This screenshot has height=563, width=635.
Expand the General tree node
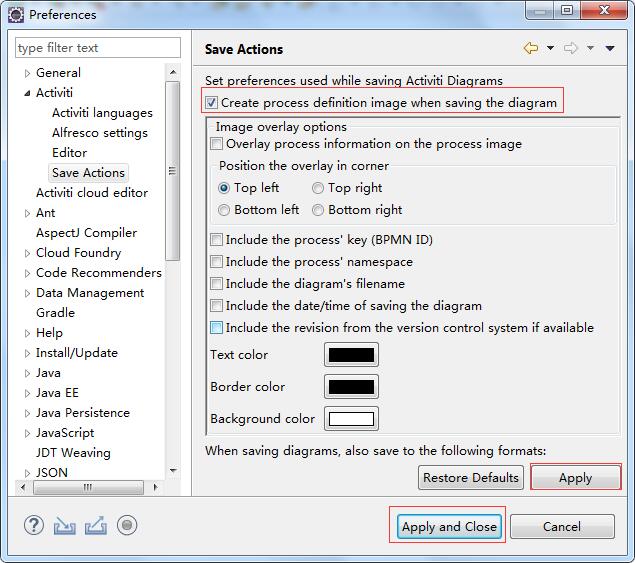click(27, 73)
